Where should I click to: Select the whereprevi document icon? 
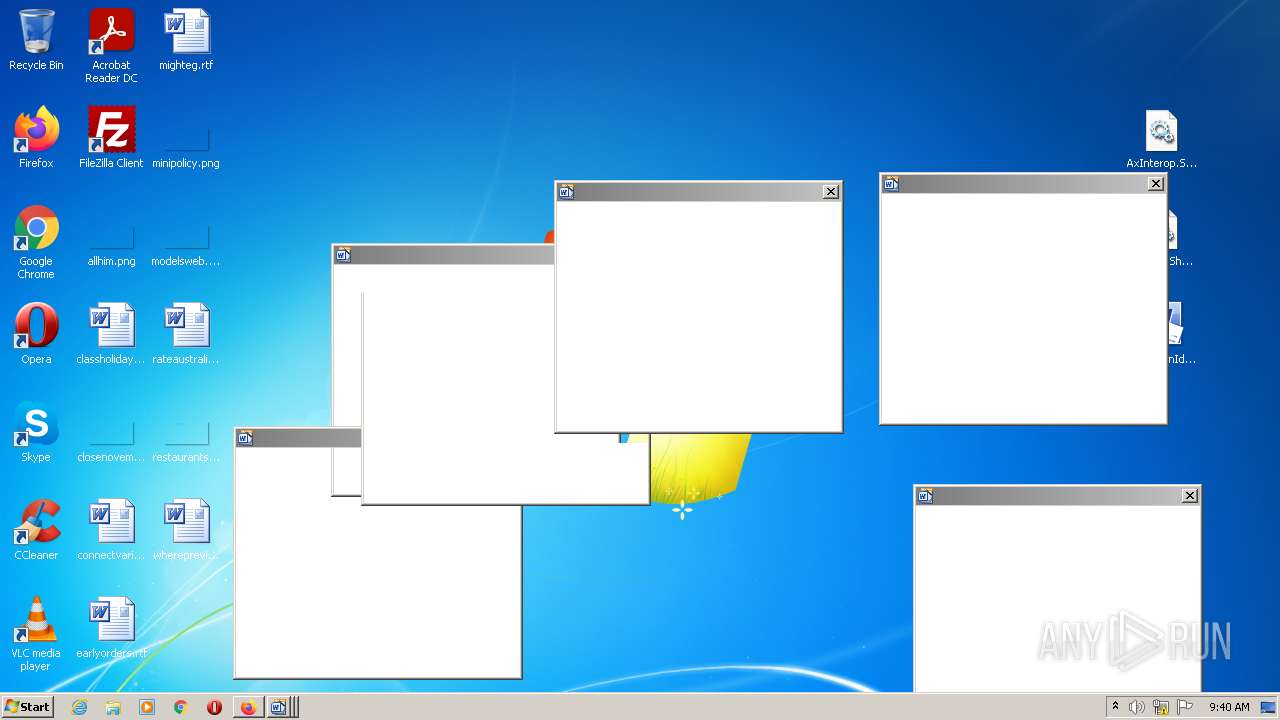click(186, 530)
